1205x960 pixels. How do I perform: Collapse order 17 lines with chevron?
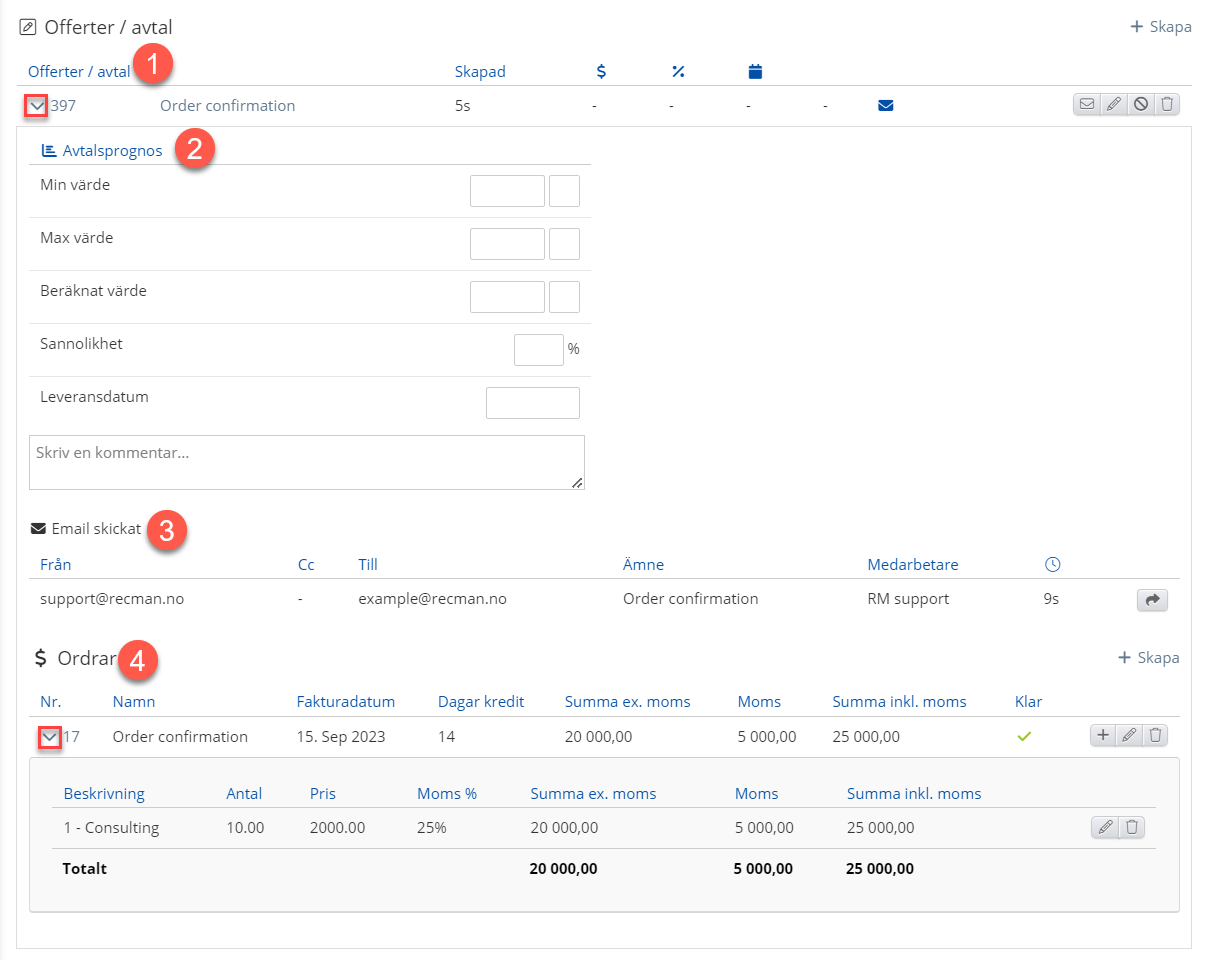[x=51, y=737]
